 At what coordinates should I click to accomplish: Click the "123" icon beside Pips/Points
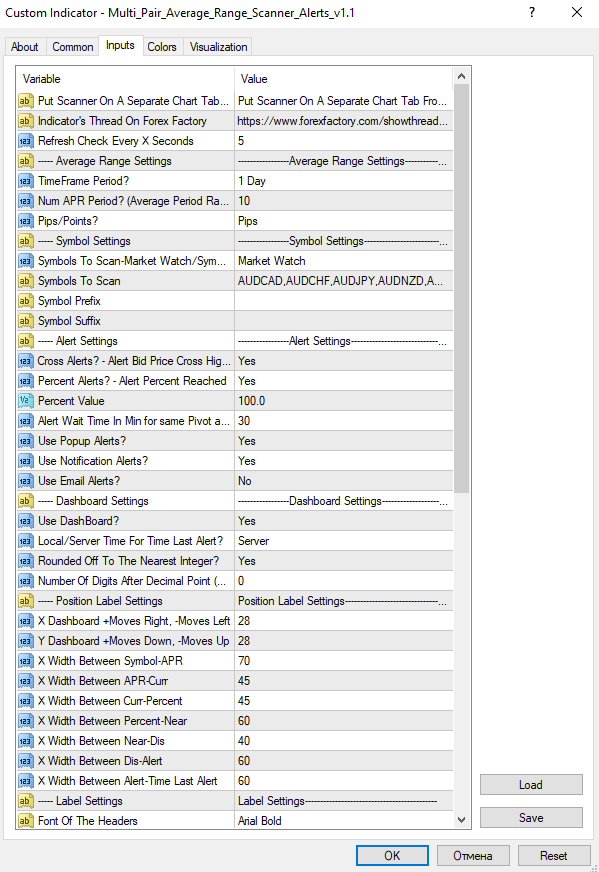[23, 221]
